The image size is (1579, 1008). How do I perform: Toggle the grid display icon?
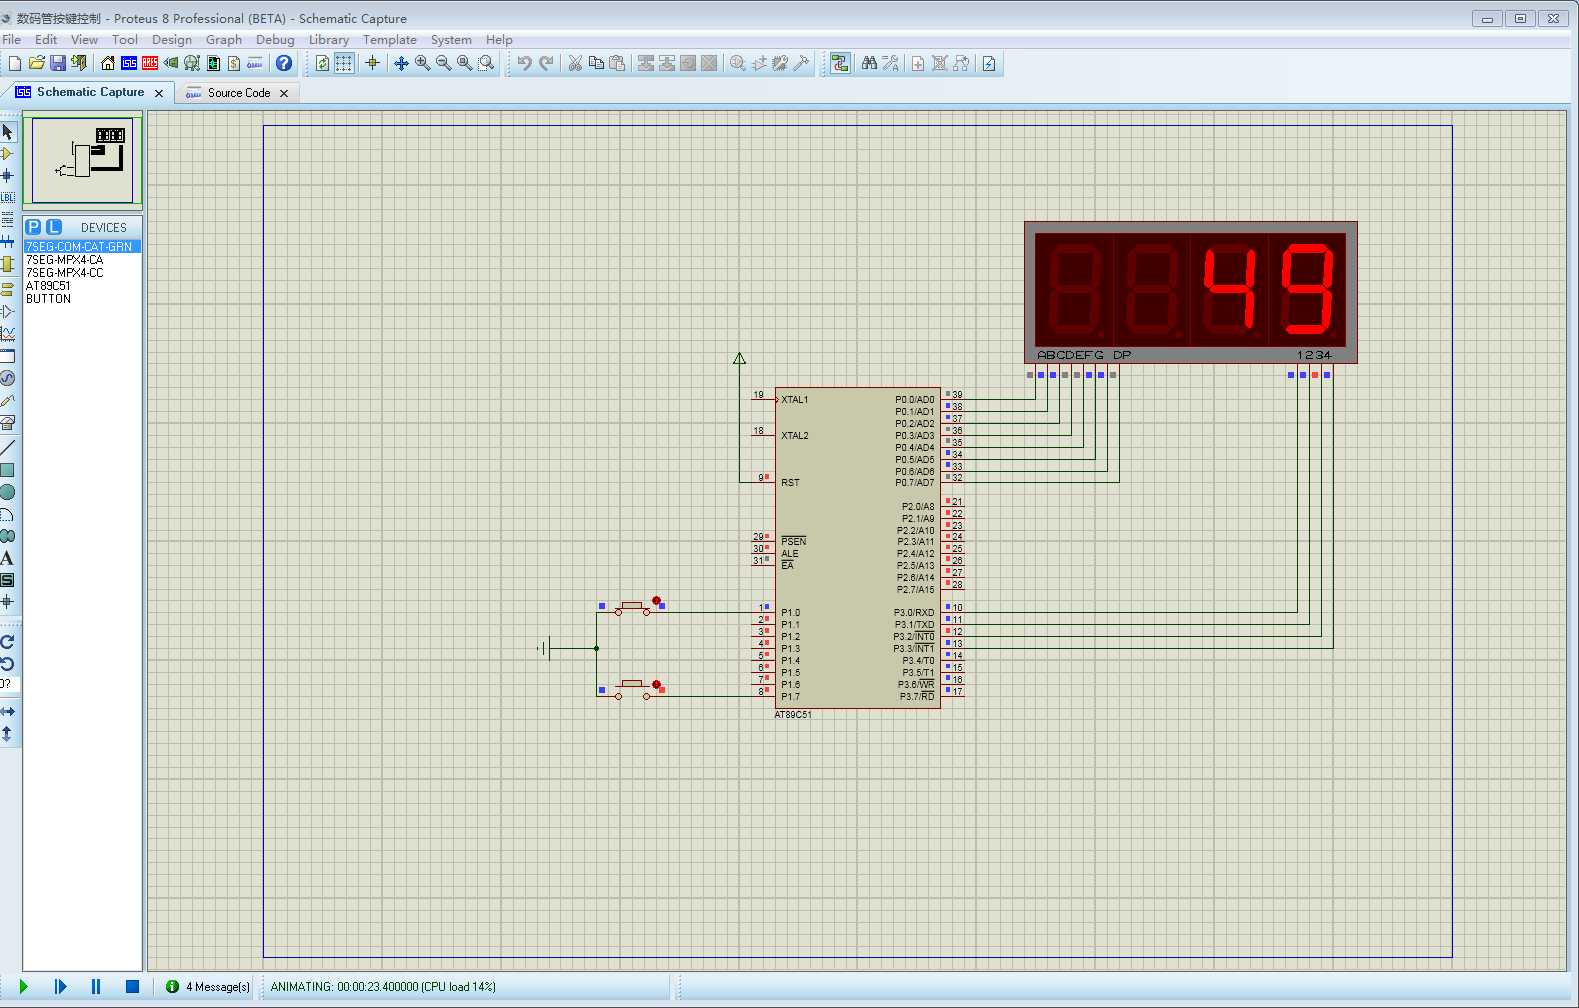(344, 63)
